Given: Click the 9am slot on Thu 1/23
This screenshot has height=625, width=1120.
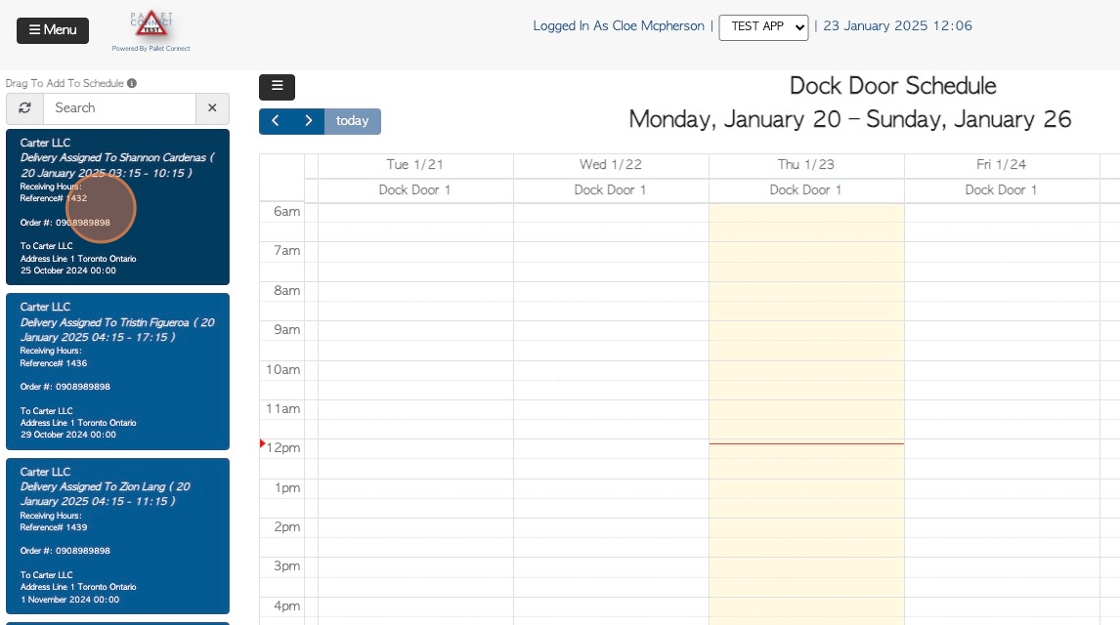Looking at the screenshot, I should tap(806, 331).
